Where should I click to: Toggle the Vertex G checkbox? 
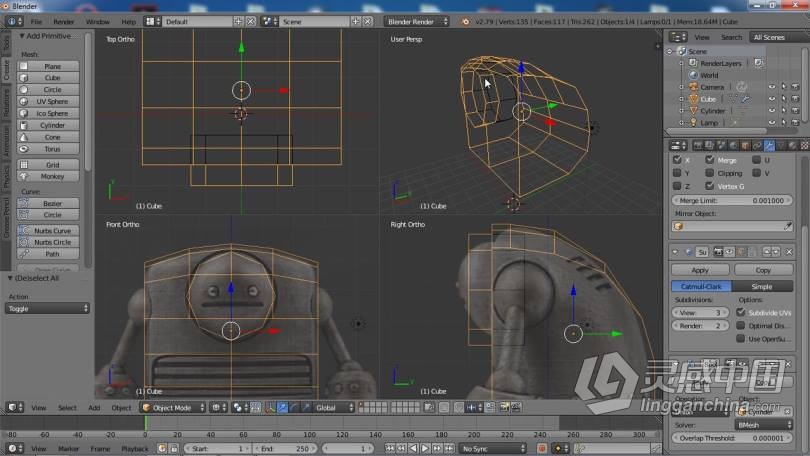(x=710, y=185)
